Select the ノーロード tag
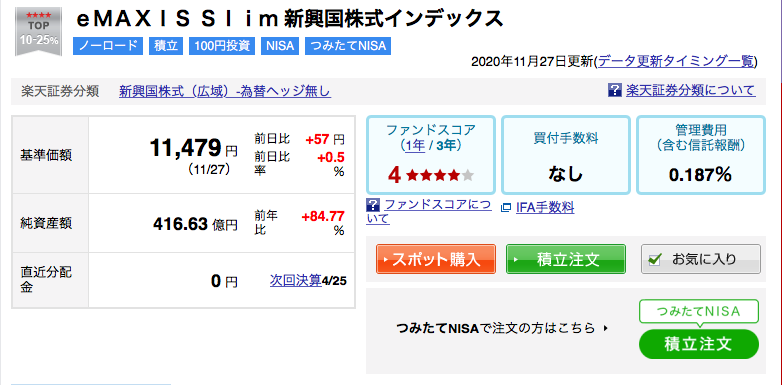This screenshot has width=782, height=385. pos(108,46)
